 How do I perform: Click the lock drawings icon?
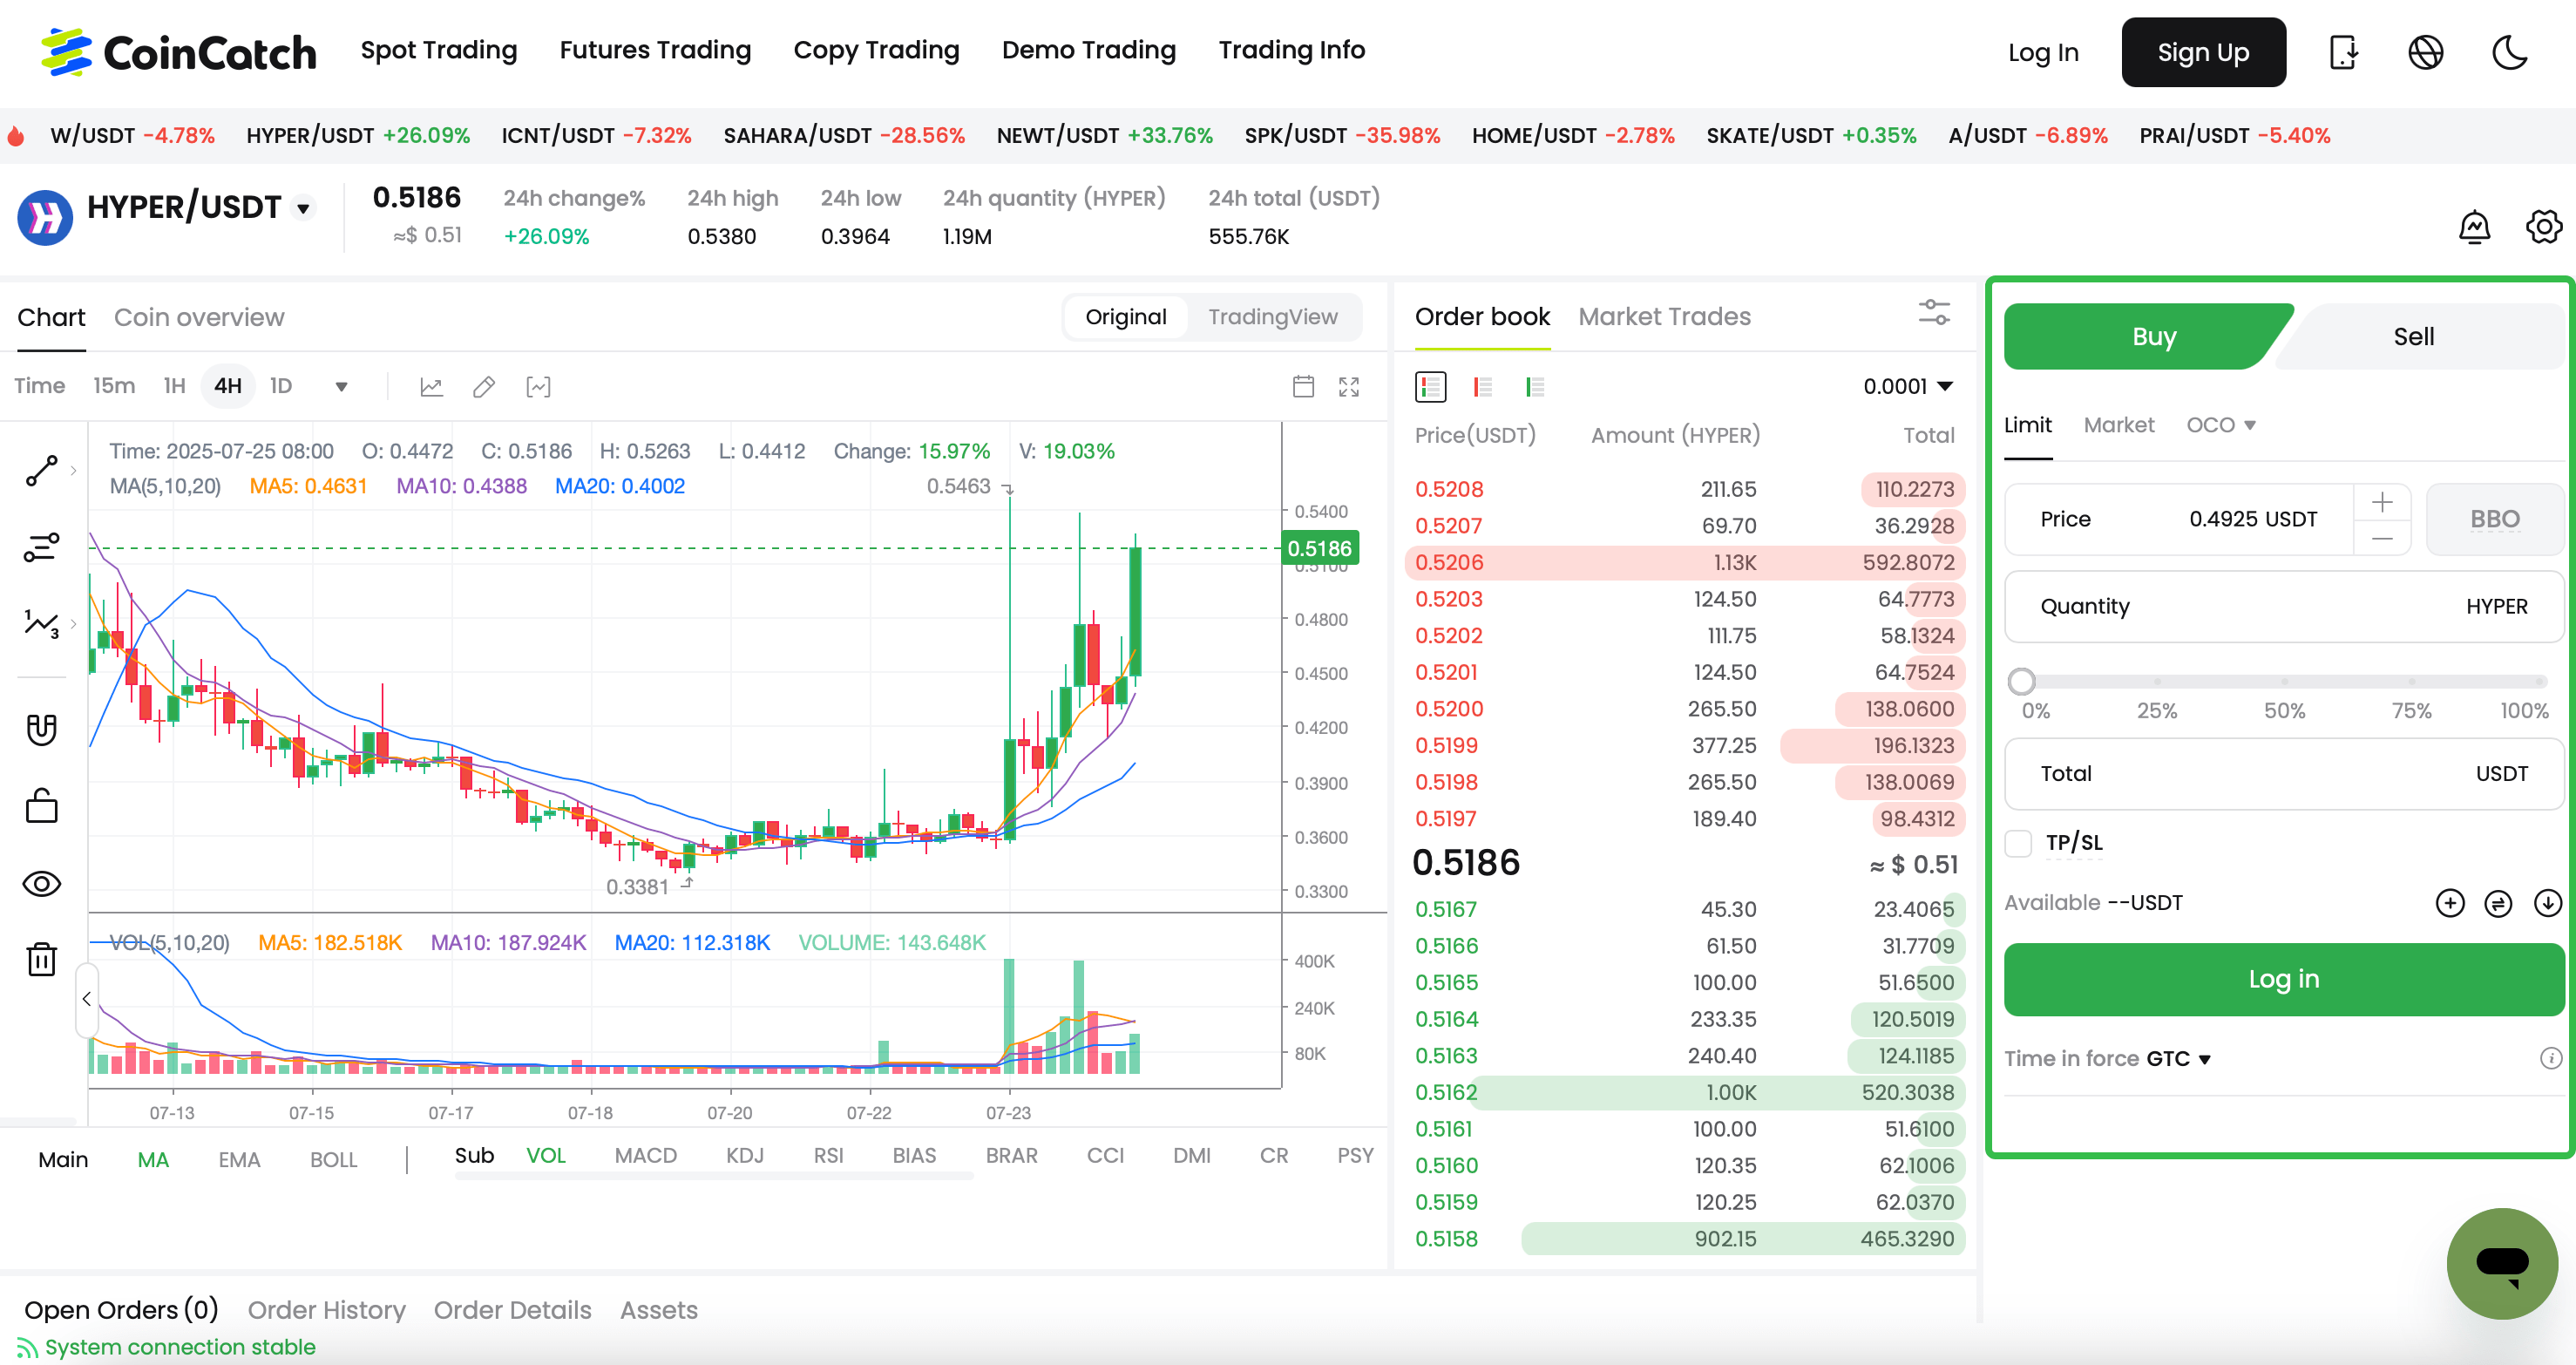41,805
